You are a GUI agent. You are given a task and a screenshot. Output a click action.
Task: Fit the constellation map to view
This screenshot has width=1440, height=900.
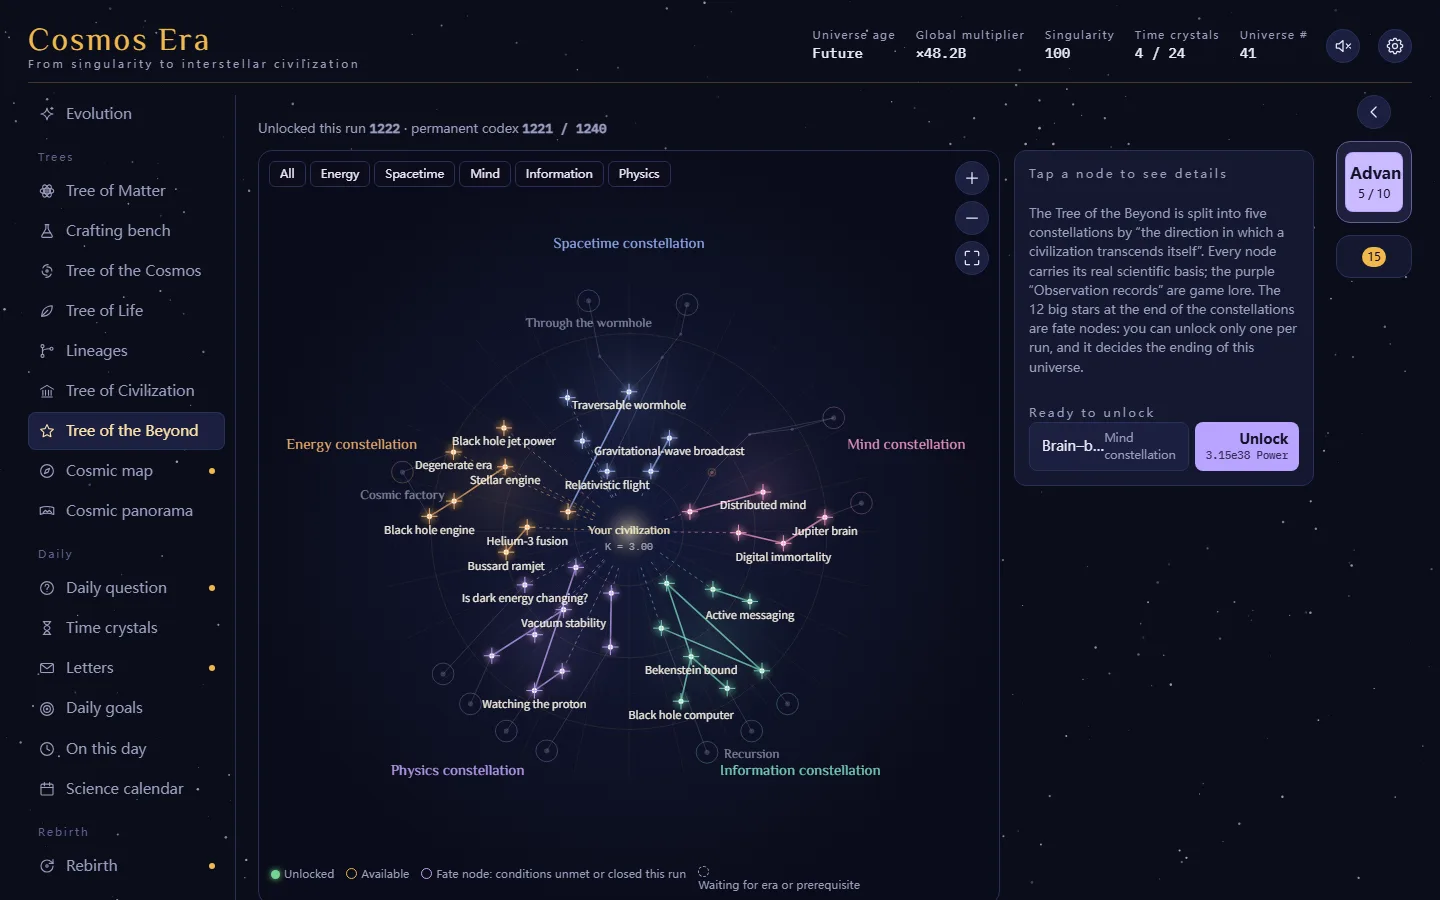click(972, 258)
